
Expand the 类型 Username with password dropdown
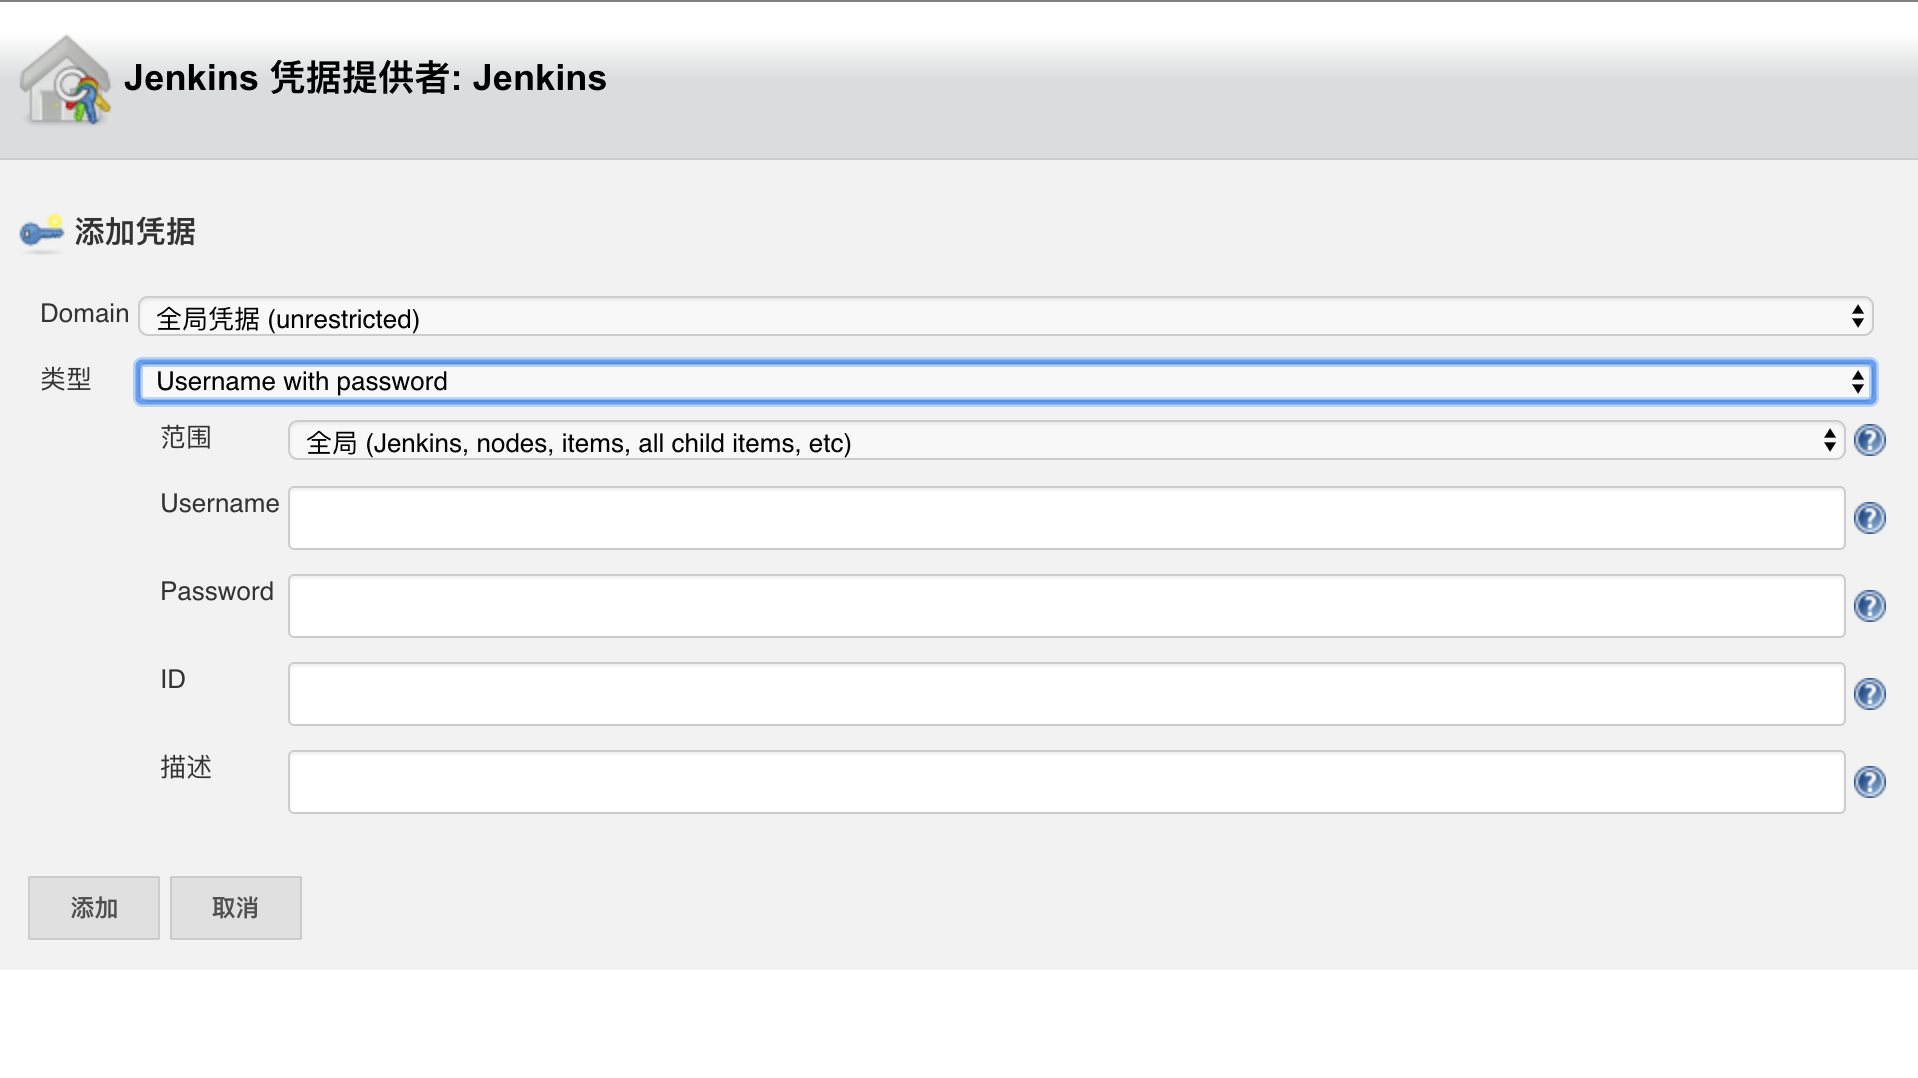(x=1006, y=381)
